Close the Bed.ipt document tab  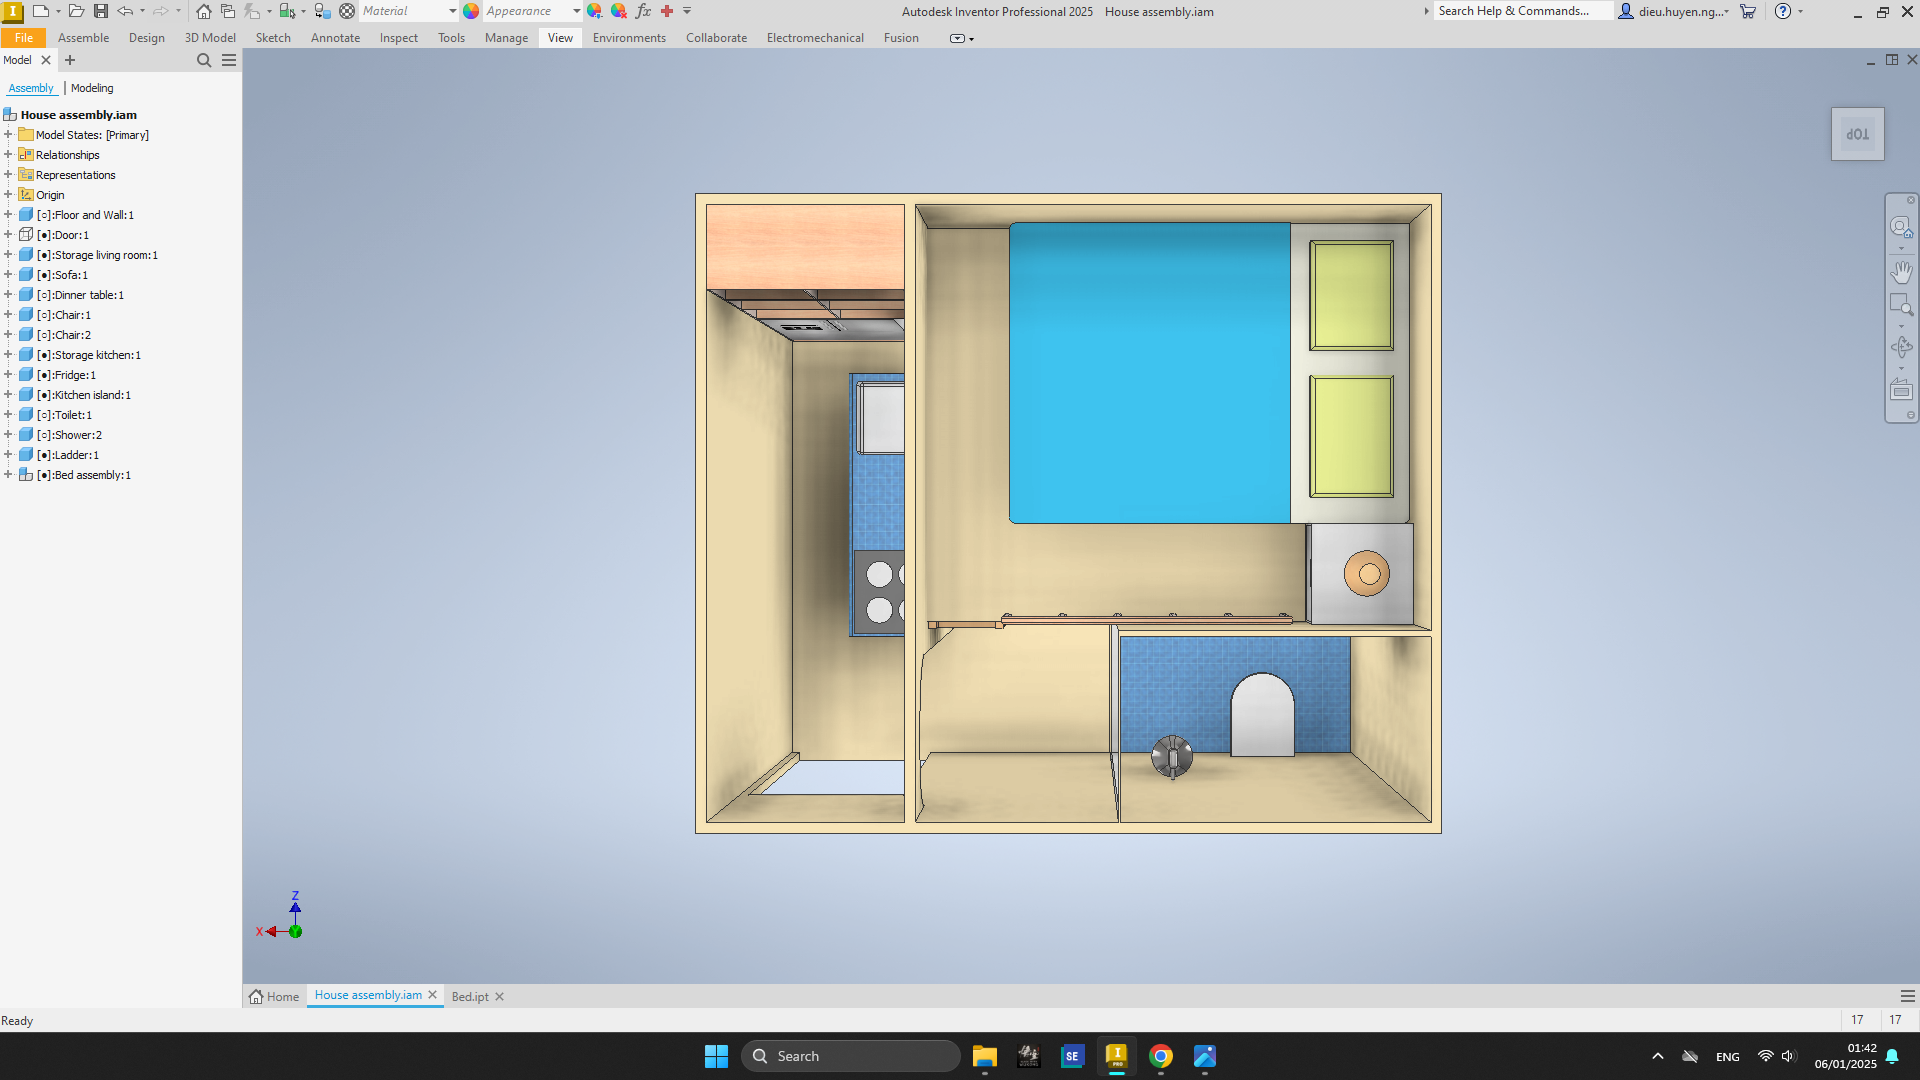(x=499, y=997)
